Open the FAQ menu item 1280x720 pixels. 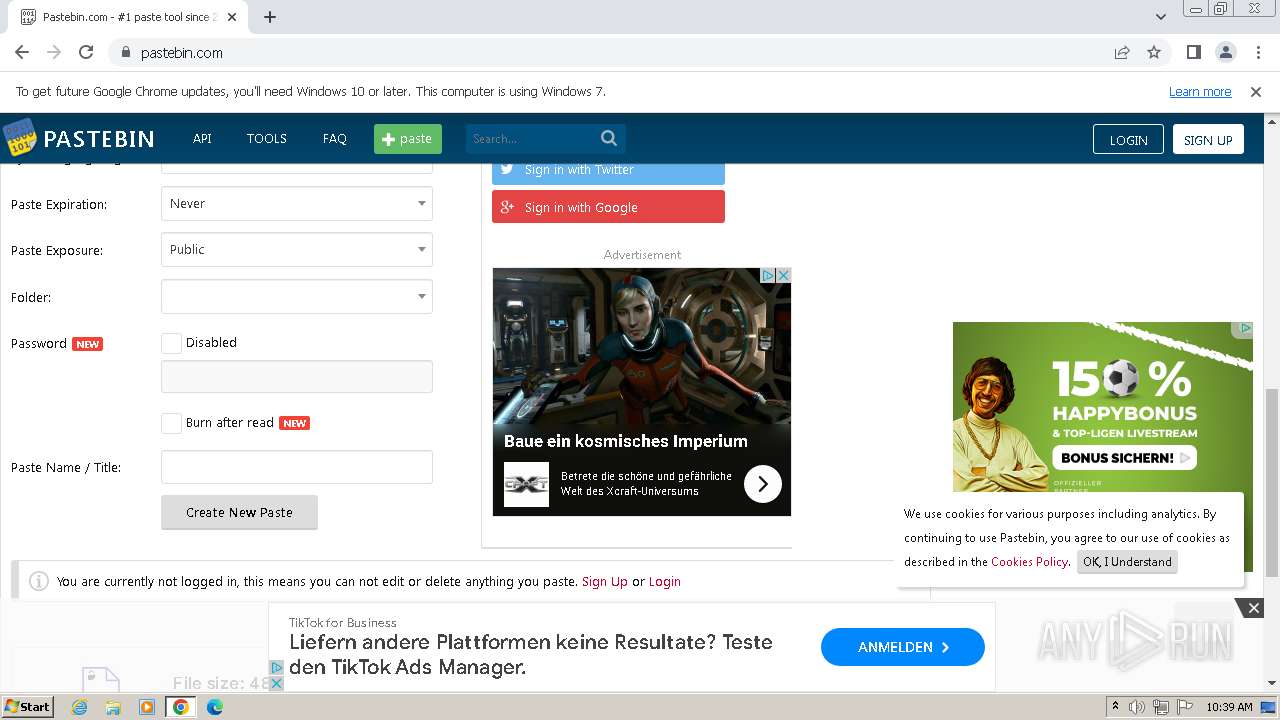click(x=334, y=139)
